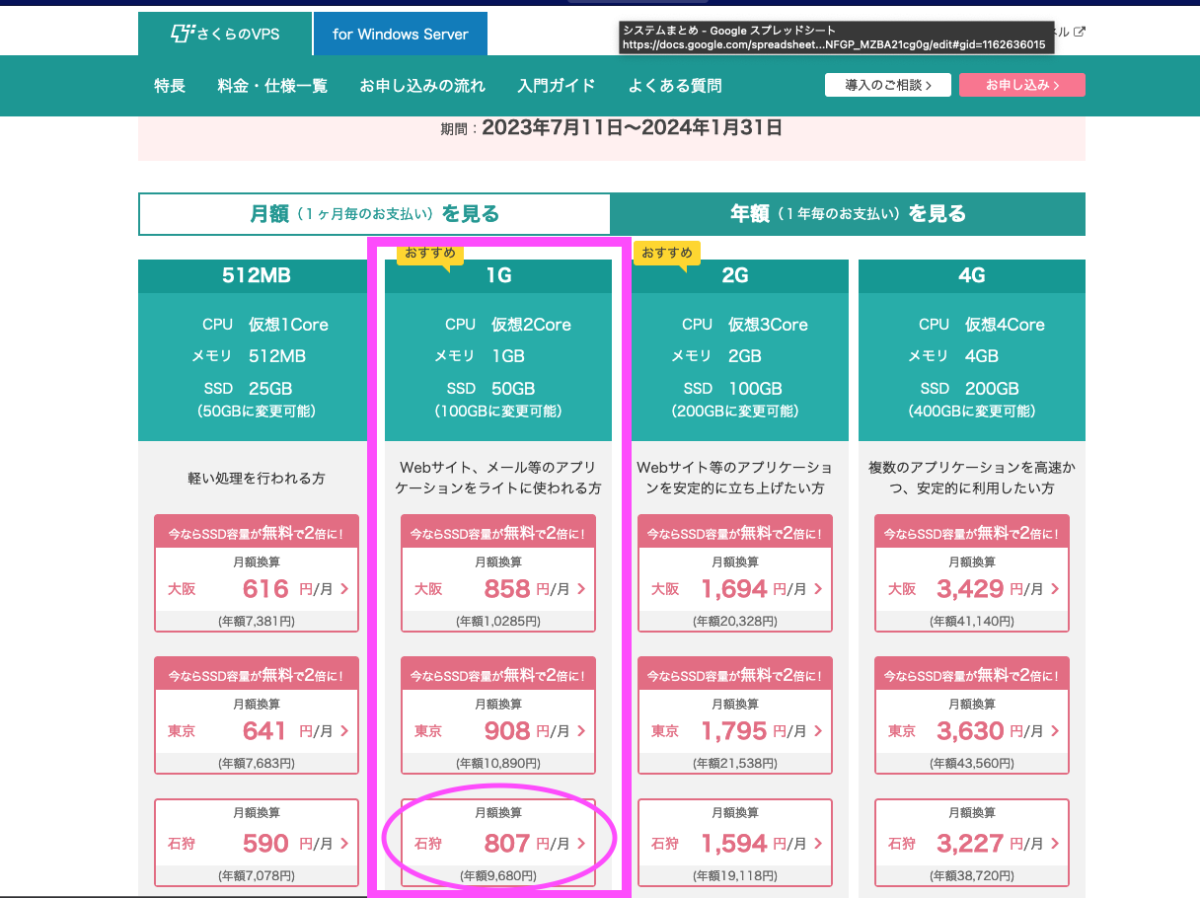Click the arrow on 2G 大阪 1,694円 plan

tap(818, 589)
